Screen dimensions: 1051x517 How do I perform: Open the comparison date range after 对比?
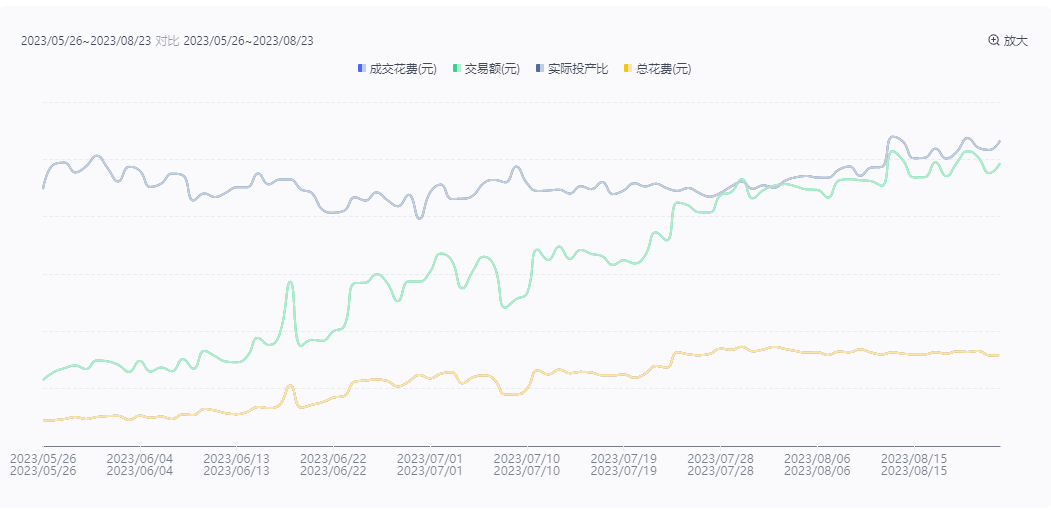click(x=249, y=41)
